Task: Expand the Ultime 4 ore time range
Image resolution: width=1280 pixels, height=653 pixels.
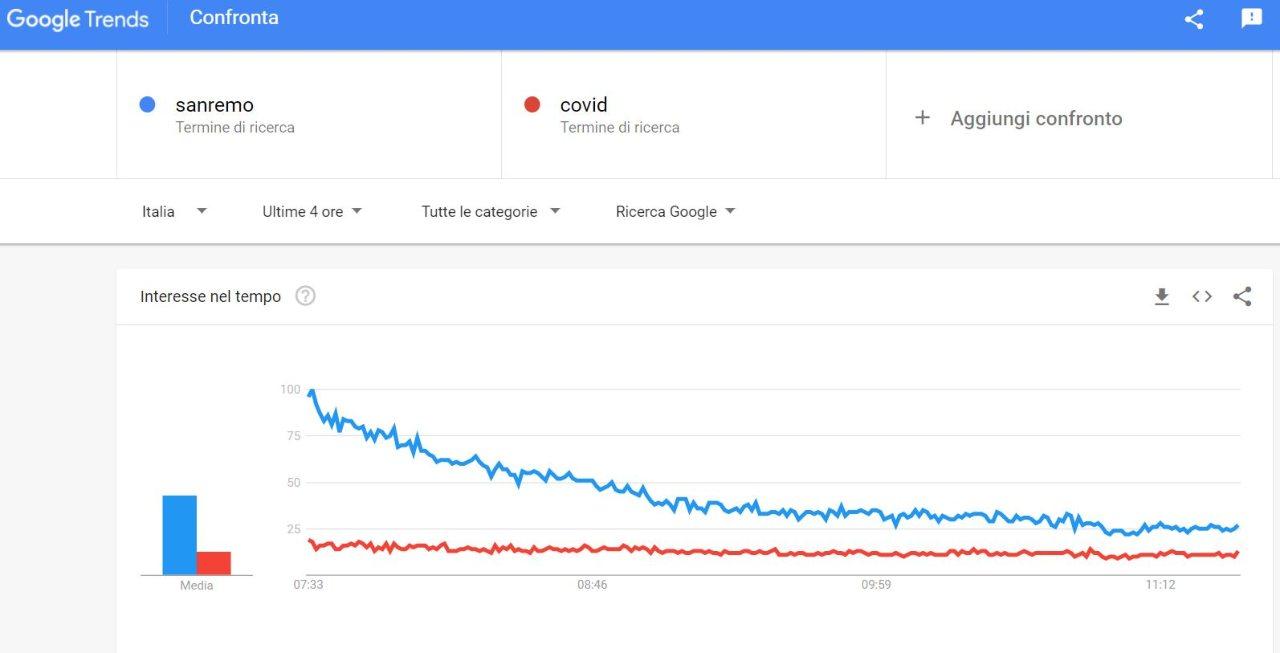Action: (312, 211)
